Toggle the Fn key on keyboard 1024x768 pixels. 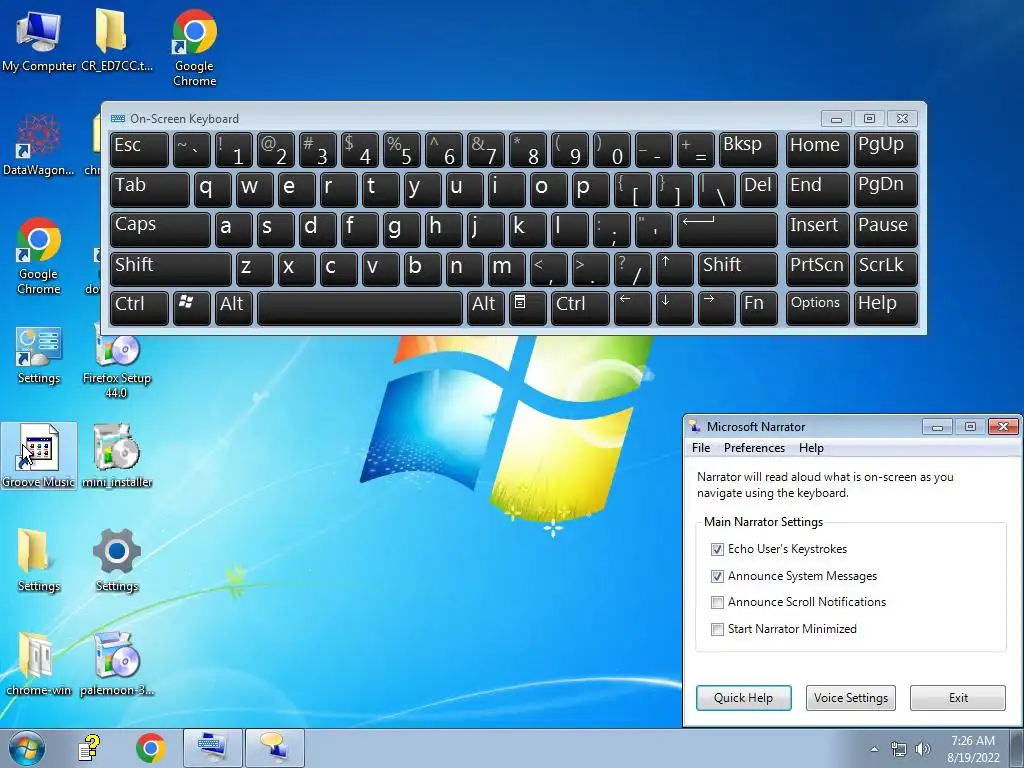coord(758,308)
